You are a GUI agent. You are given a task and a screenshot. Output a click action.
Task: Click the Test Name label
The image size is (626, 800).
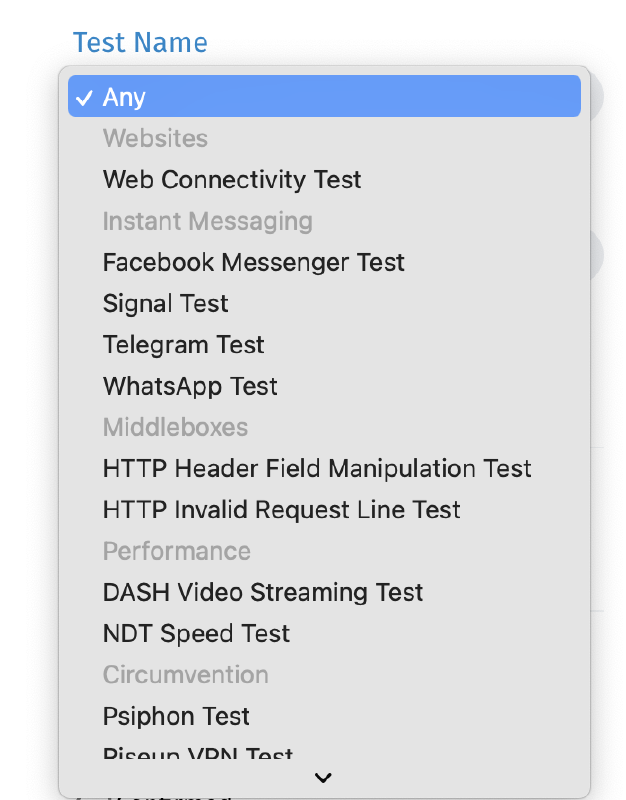coord(140,42)
